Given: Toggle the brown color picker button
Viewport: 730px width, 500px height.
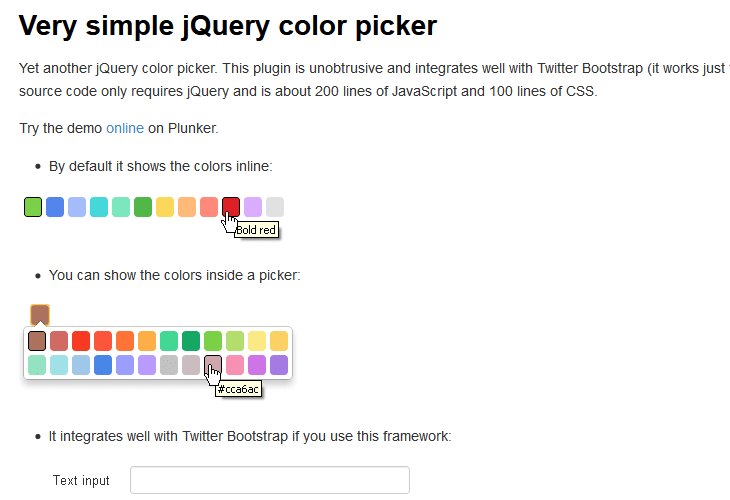Looking at the screenshot, I should click(40, 315).
